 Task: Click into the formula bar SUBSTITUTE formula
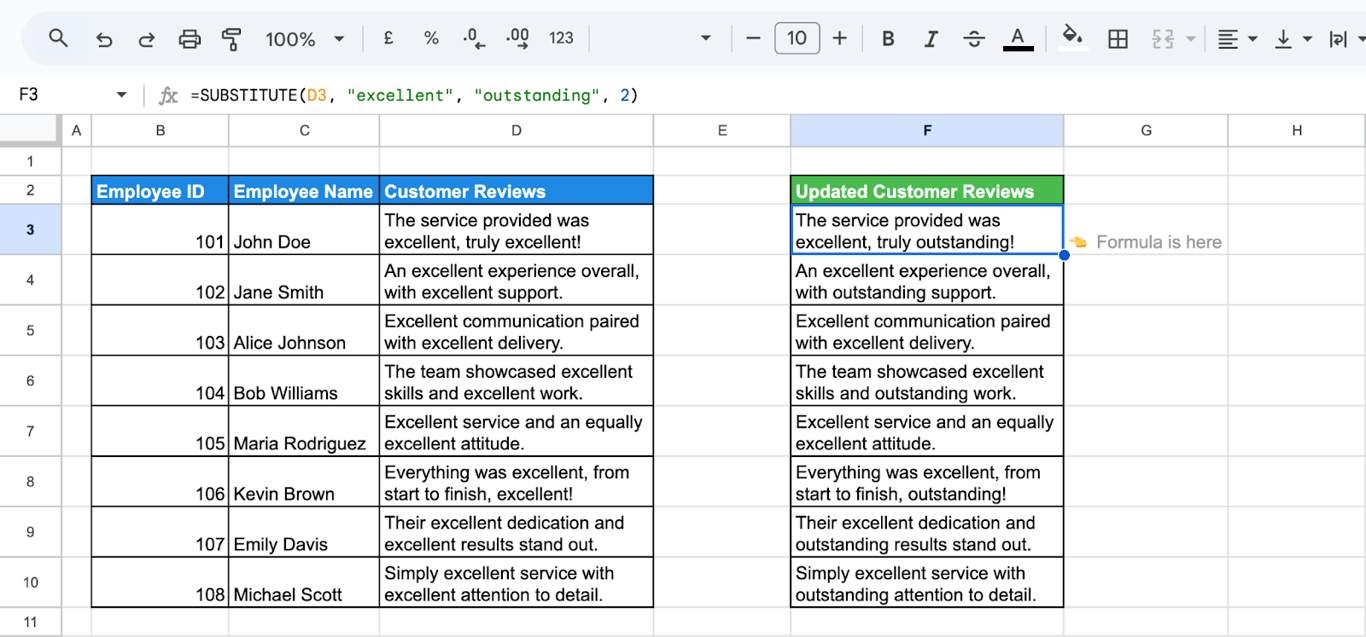pyautogui.click(x=414, y=95)
